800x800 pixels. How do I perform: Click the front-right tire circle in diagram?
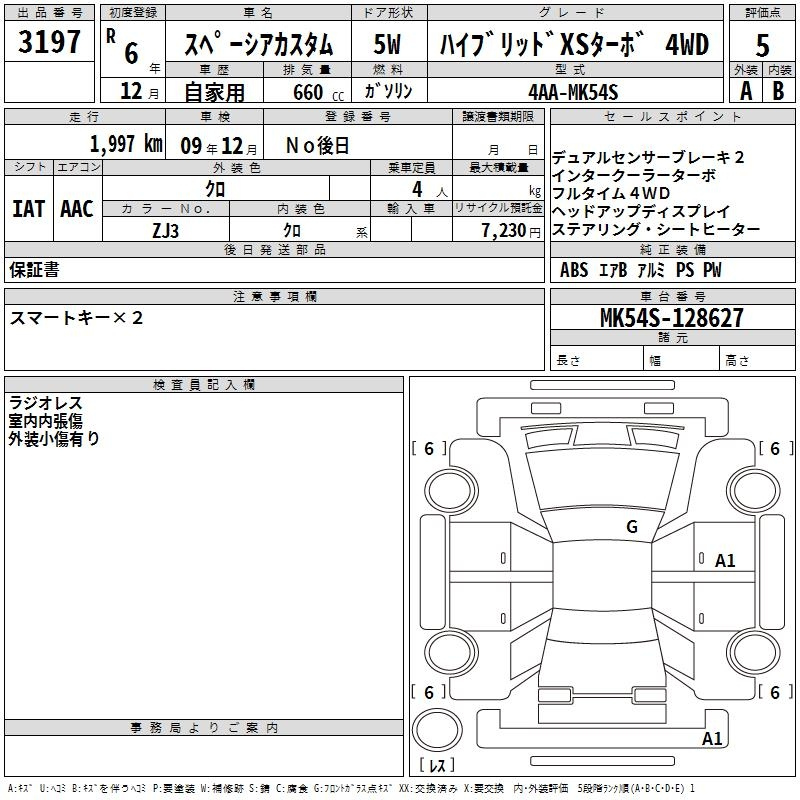click(754, 490)
